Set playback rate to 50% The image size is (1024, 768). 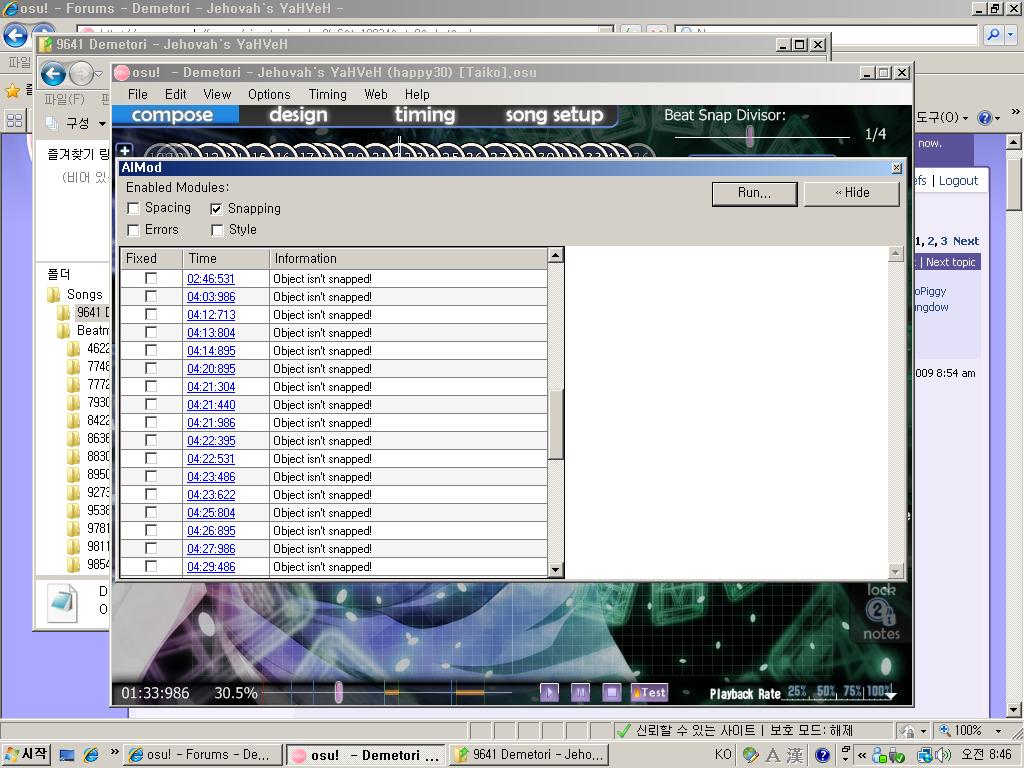[x=825, y=691]
